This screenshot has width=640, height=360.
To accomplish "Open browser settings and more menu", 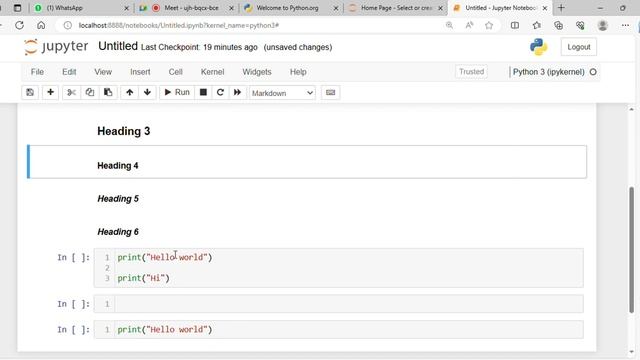I will [x=625, y=25].
